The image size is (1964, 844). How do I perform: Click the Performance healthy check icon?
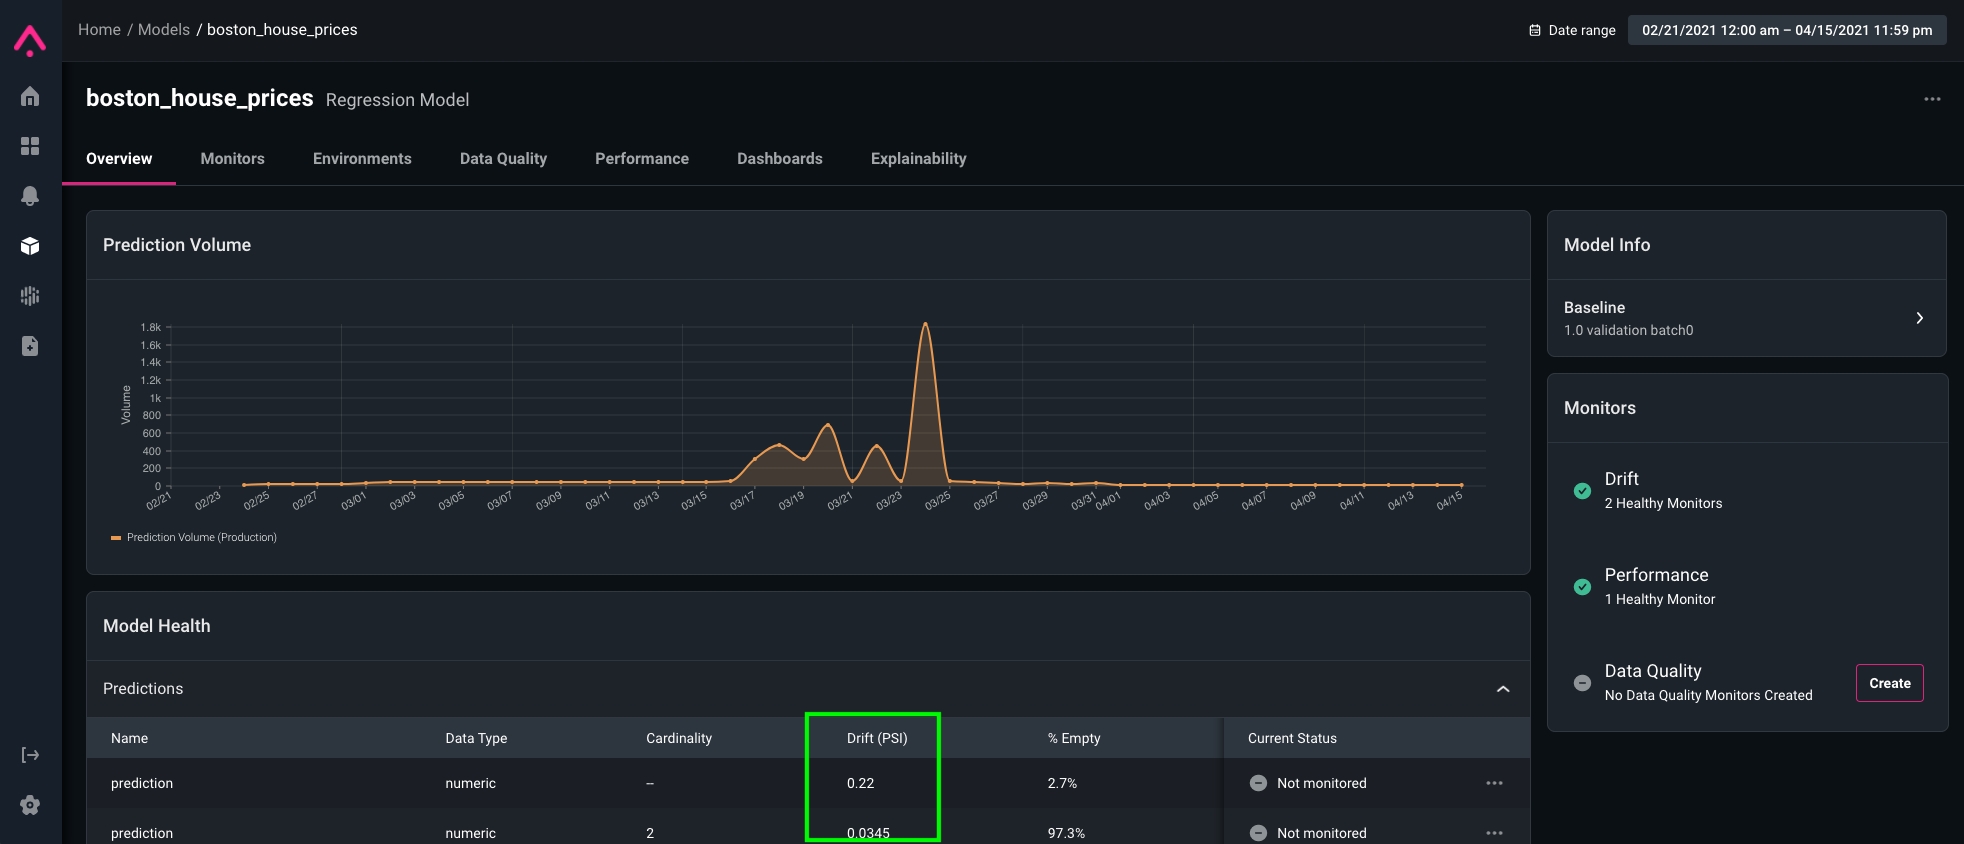click(1582, 587)
